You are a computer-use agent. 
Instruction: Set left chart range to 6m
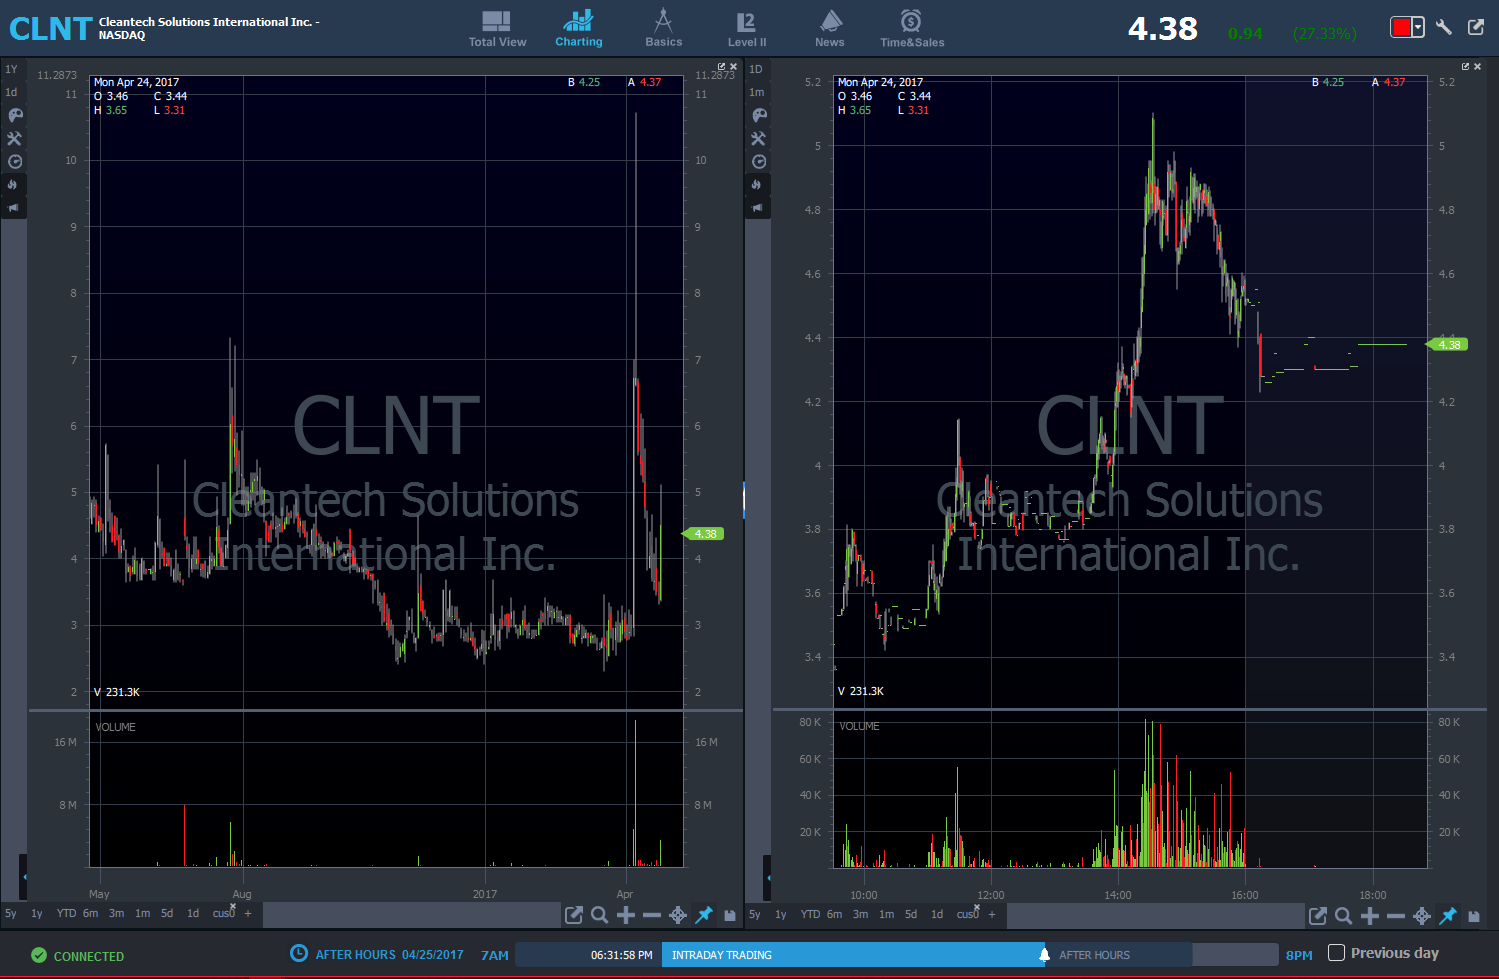pyautogui.click(x=91, y=913)
